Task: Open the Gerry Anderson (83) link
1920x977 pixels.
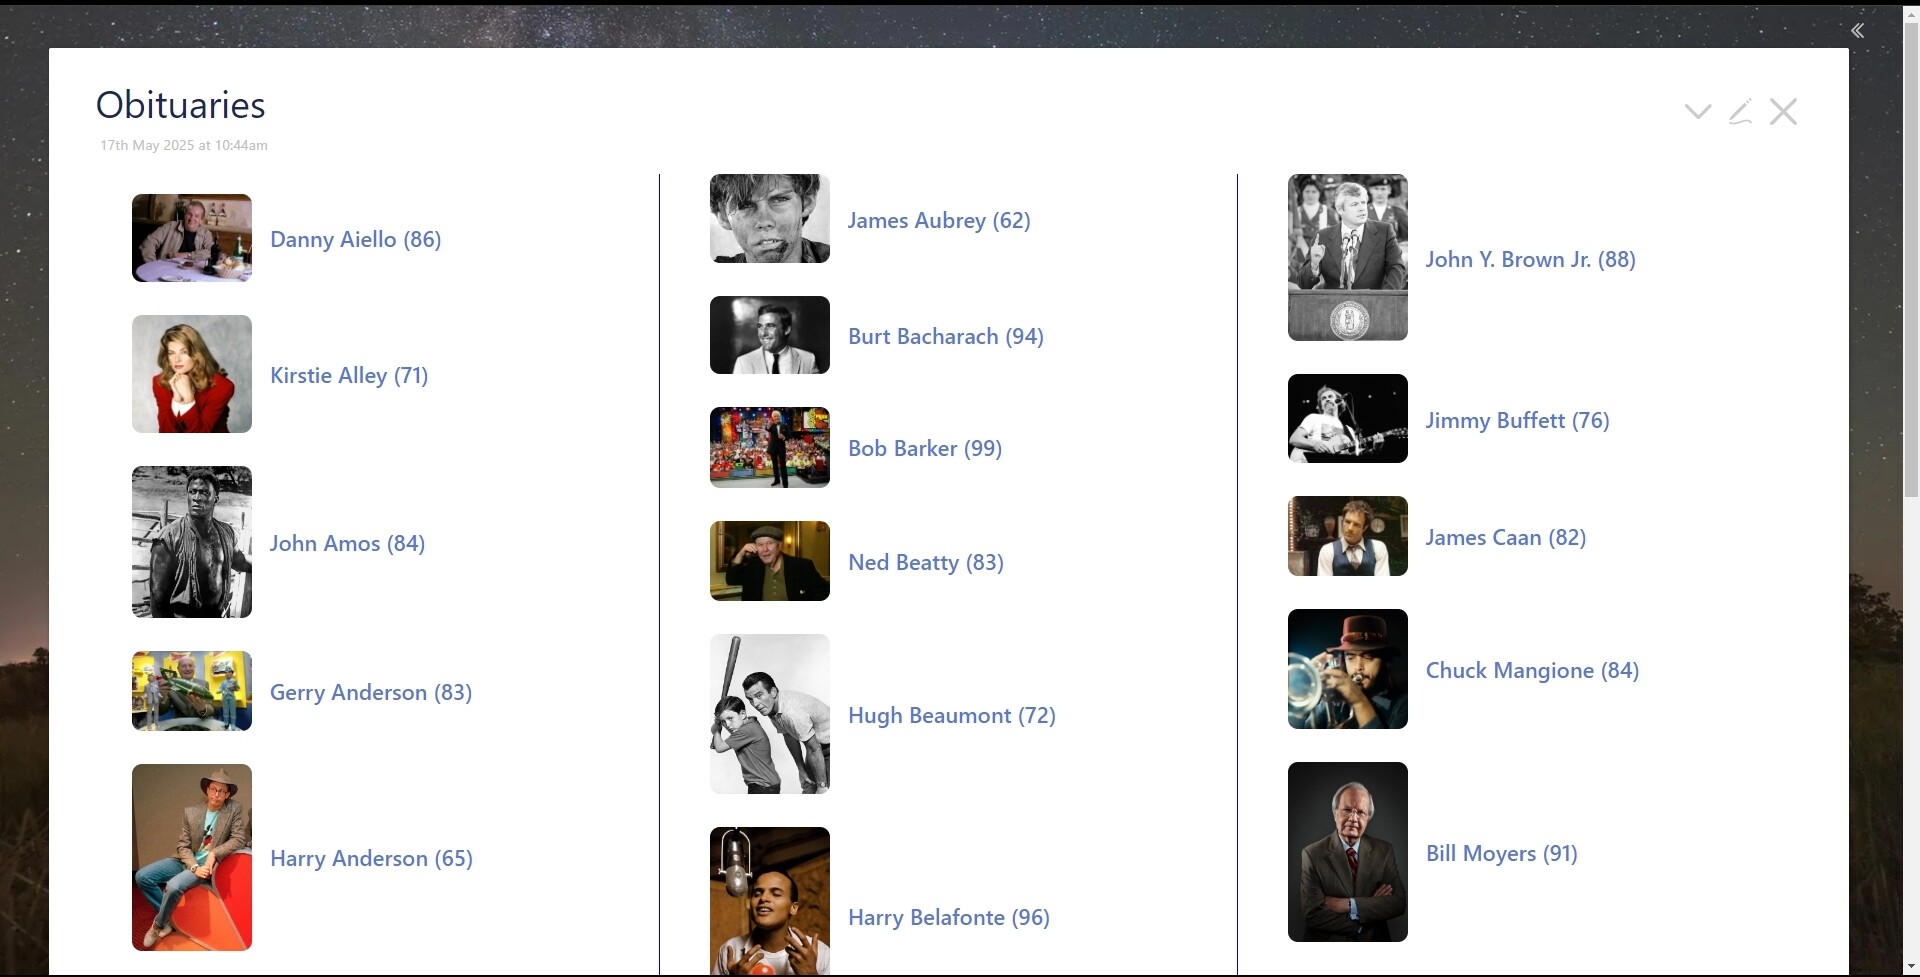Action: 371,692
